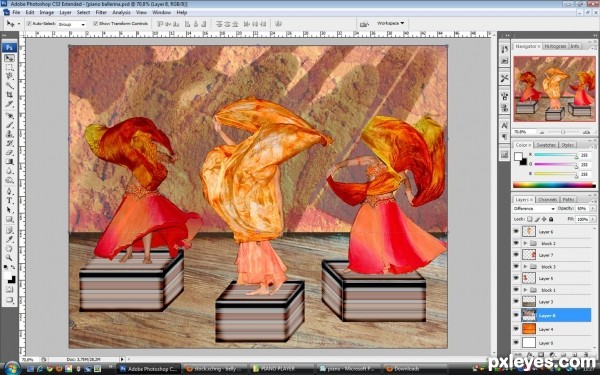Open the tool preset picker arrow

click(19, 24)
